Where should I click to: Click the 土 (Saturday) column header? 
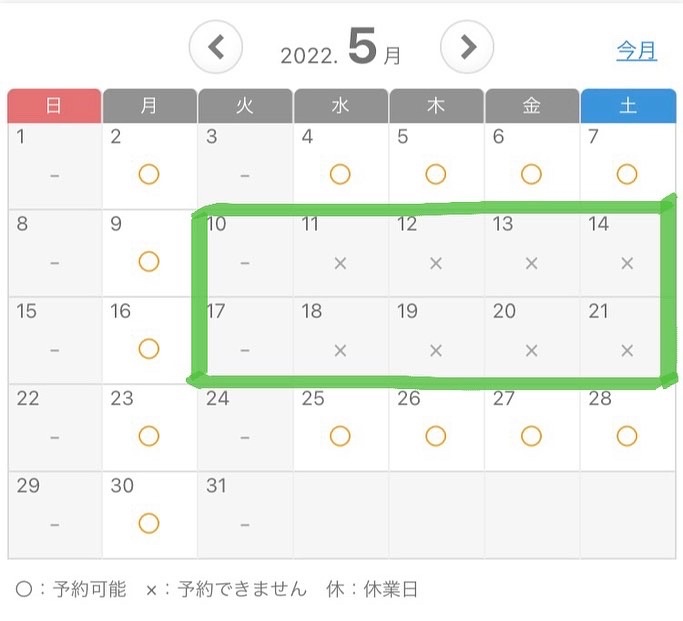[627, 106]
